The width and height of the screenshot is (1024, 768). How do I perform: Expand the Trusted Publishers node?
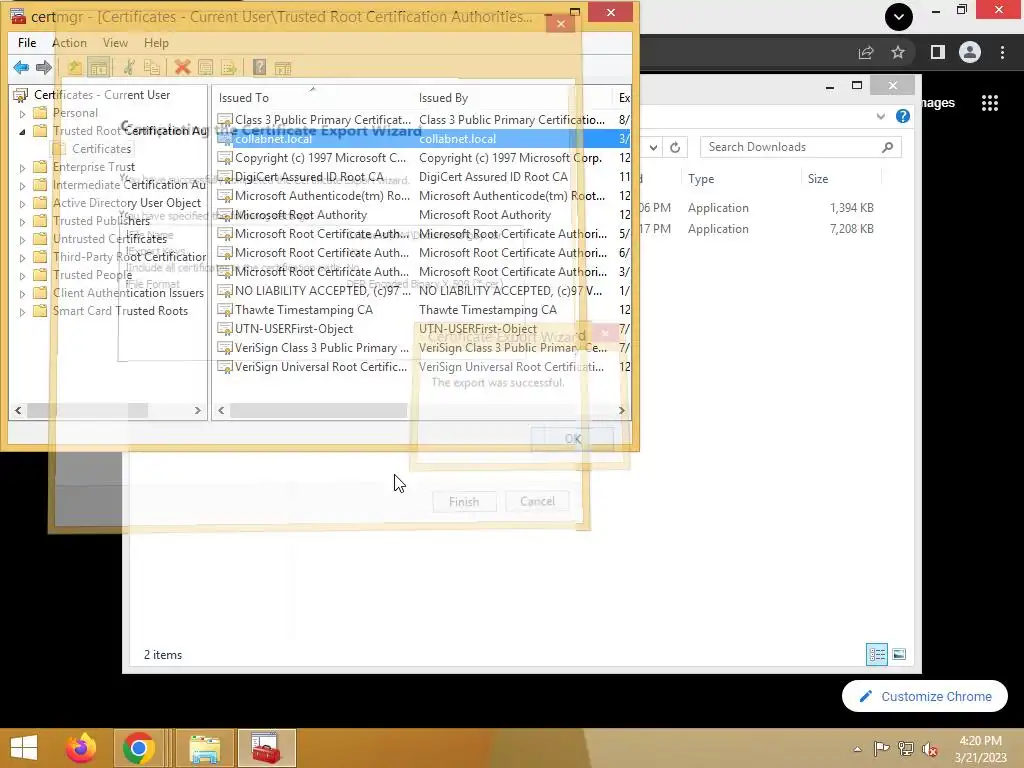(22, 221)
